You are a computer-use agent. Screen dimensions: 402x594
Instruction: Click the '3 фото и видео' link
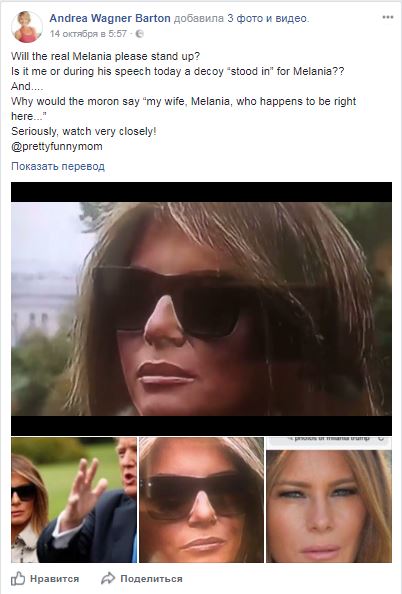click(x=268, y=18)
